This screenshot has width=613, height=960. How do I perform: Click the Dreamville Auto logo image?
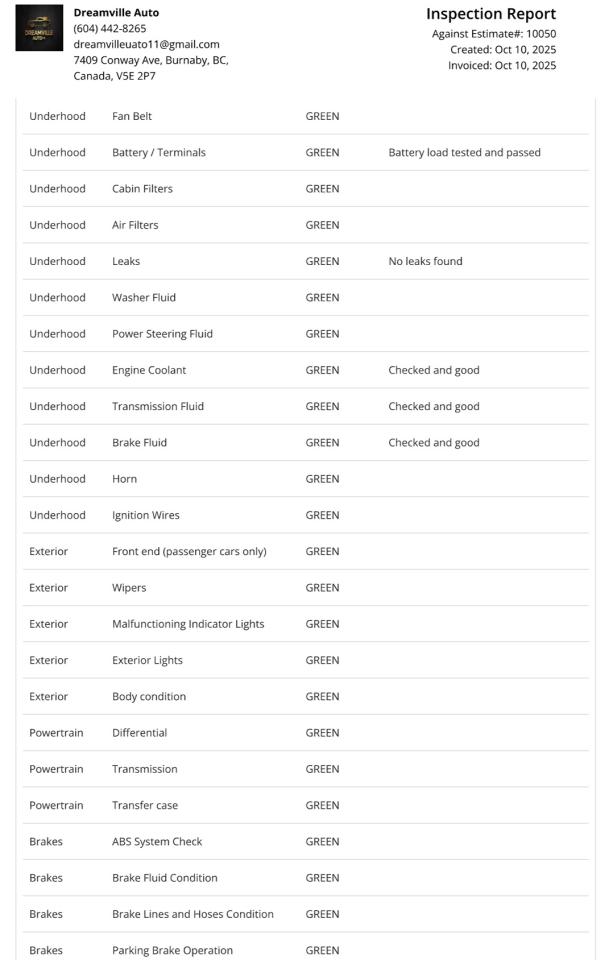pos(39,28)
